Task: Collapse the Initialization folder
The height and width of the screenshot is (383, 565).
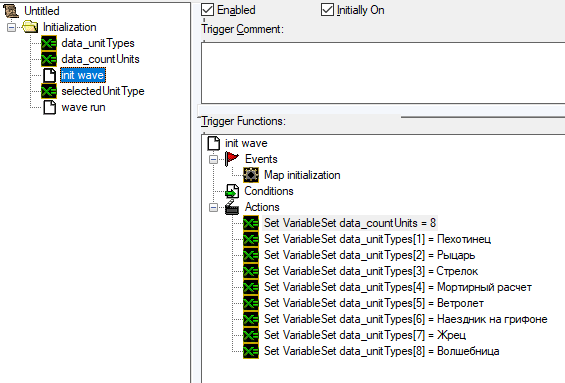Action: (12, 27)
